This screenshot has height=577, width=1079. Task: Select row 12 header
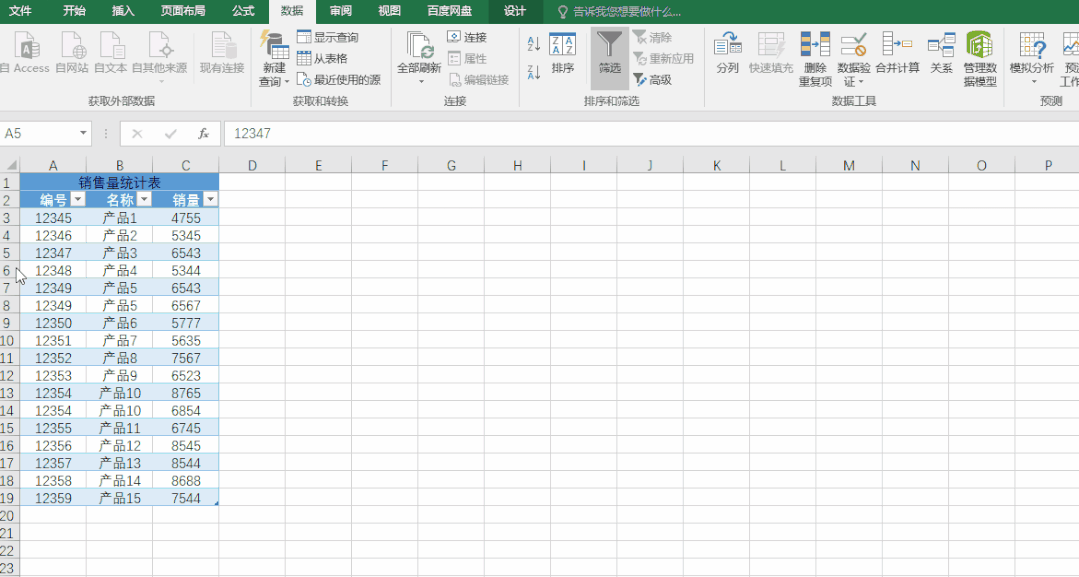tap(8, 376)
